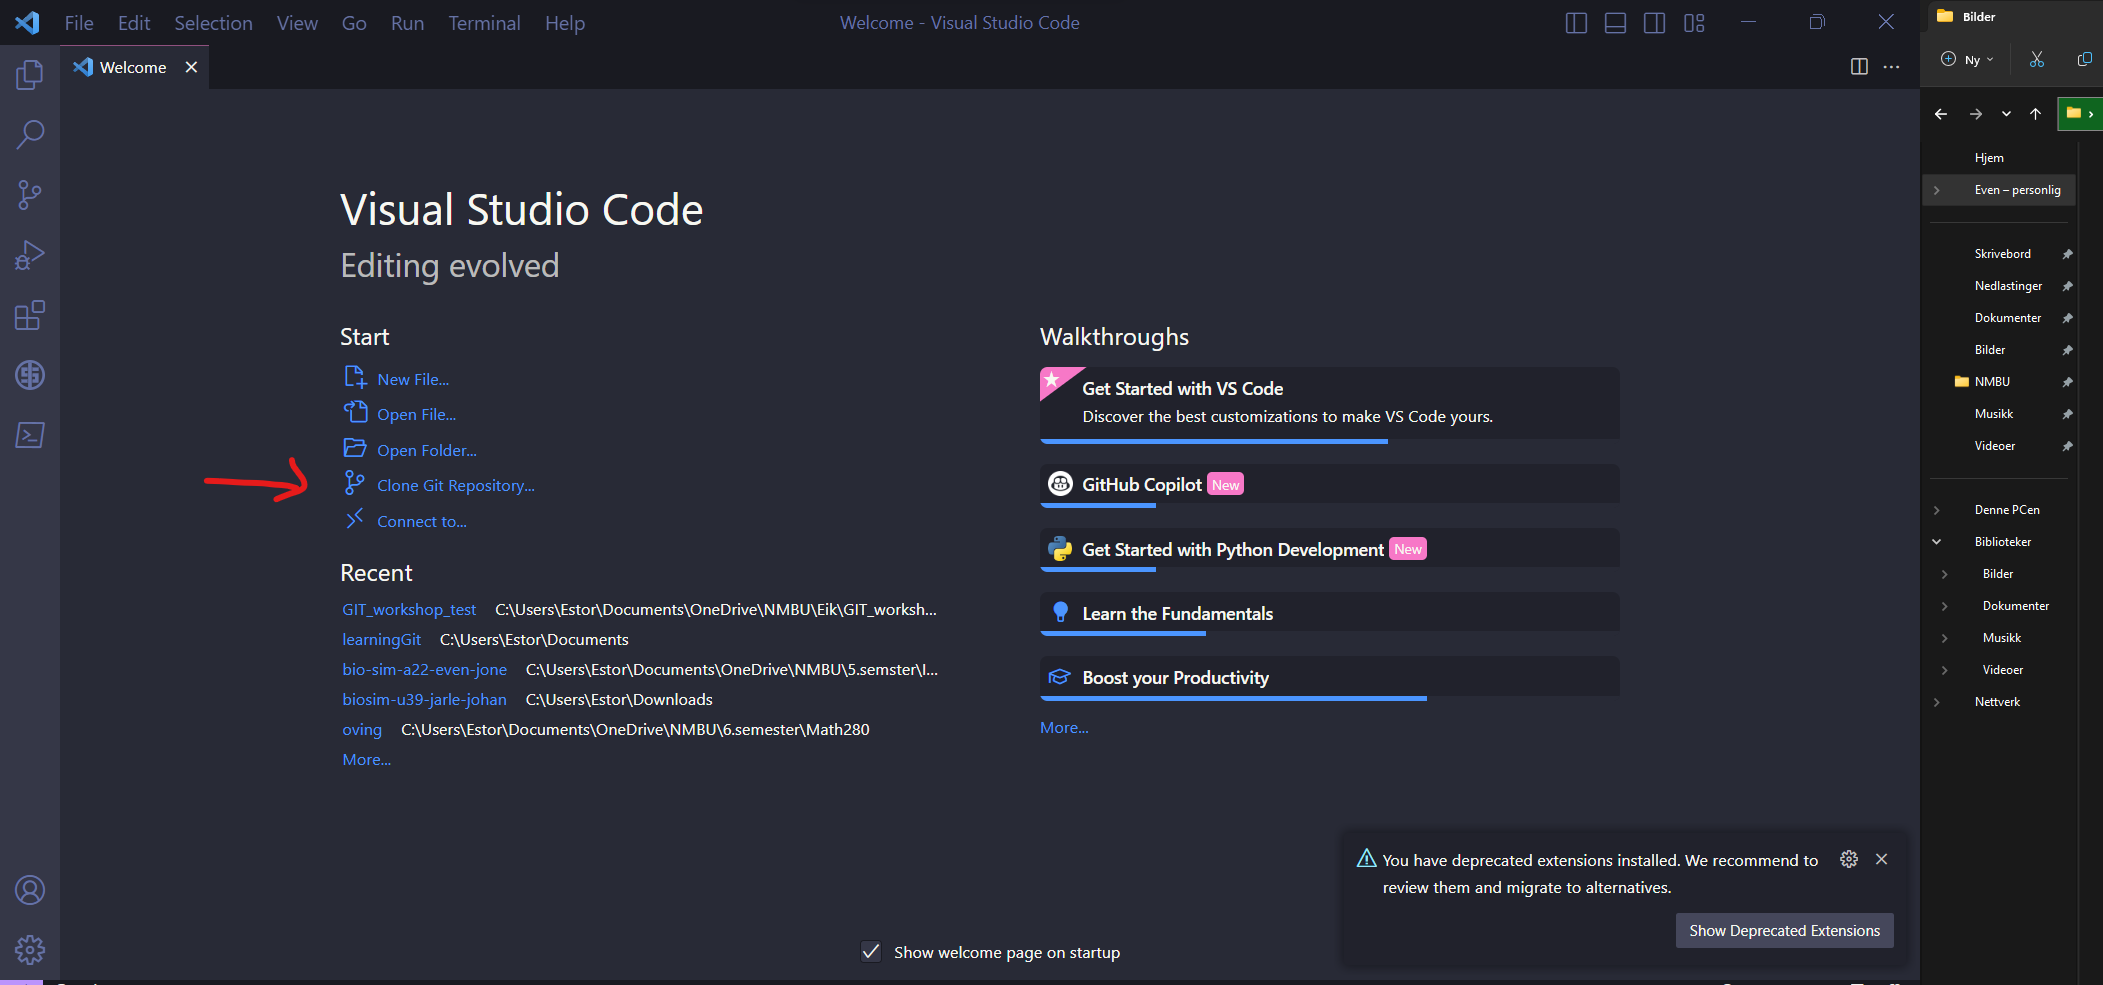Click New File... link
The image size is (2103, 985).
click(413, 379)
